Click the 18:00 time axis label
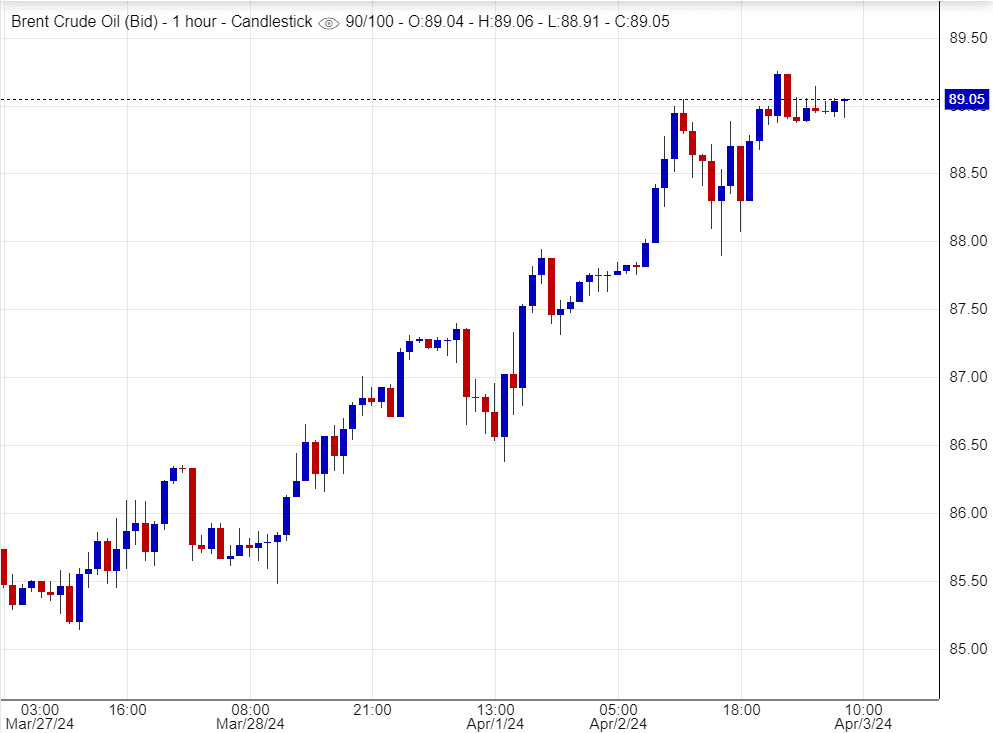The image size is (993, 733). pyautogui.click(x=742, y=710)
